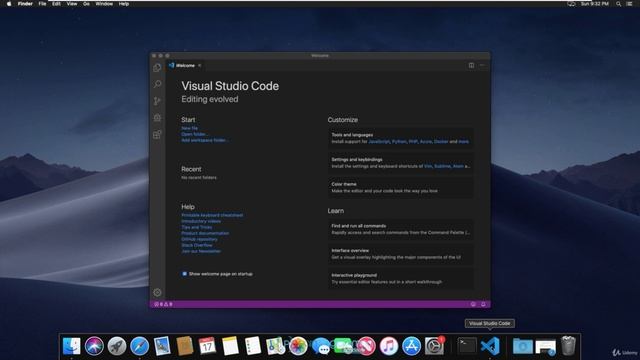The width and height of the screenshot is (640, 360).
Task: Open Calendar from the dock
Action: click(207, 346)
